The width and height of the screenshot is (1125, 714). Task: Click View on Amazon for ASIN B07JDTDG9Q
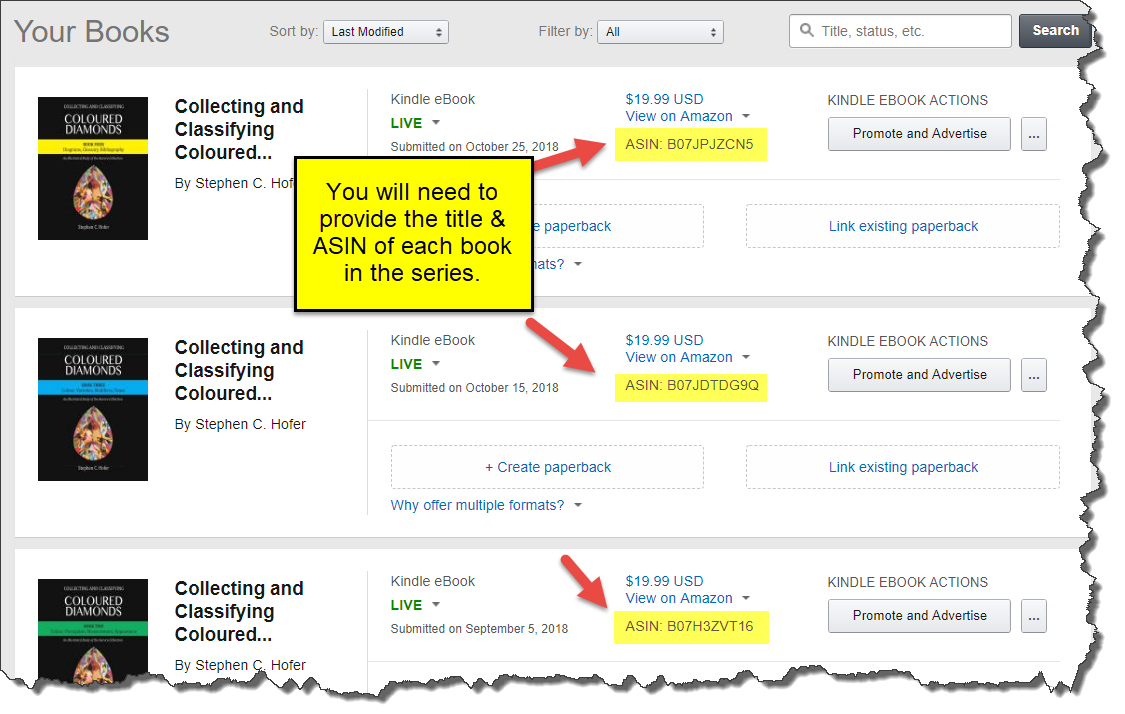point(679,357)
